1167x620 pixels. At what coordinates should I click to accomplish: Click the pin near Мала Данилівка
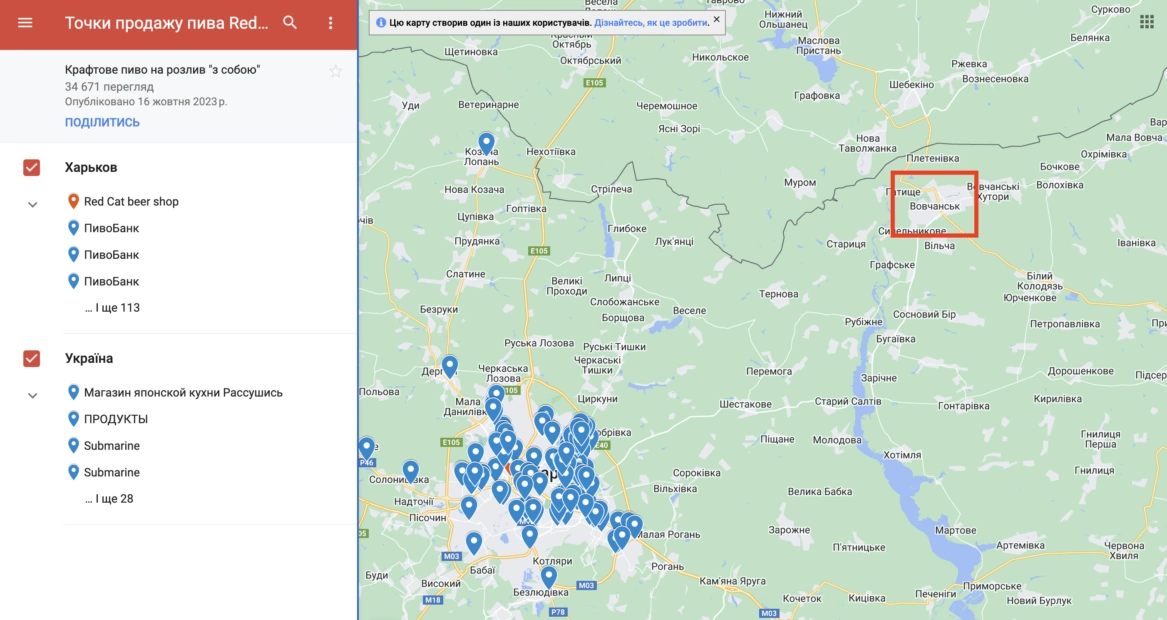(x=493, y=408)
